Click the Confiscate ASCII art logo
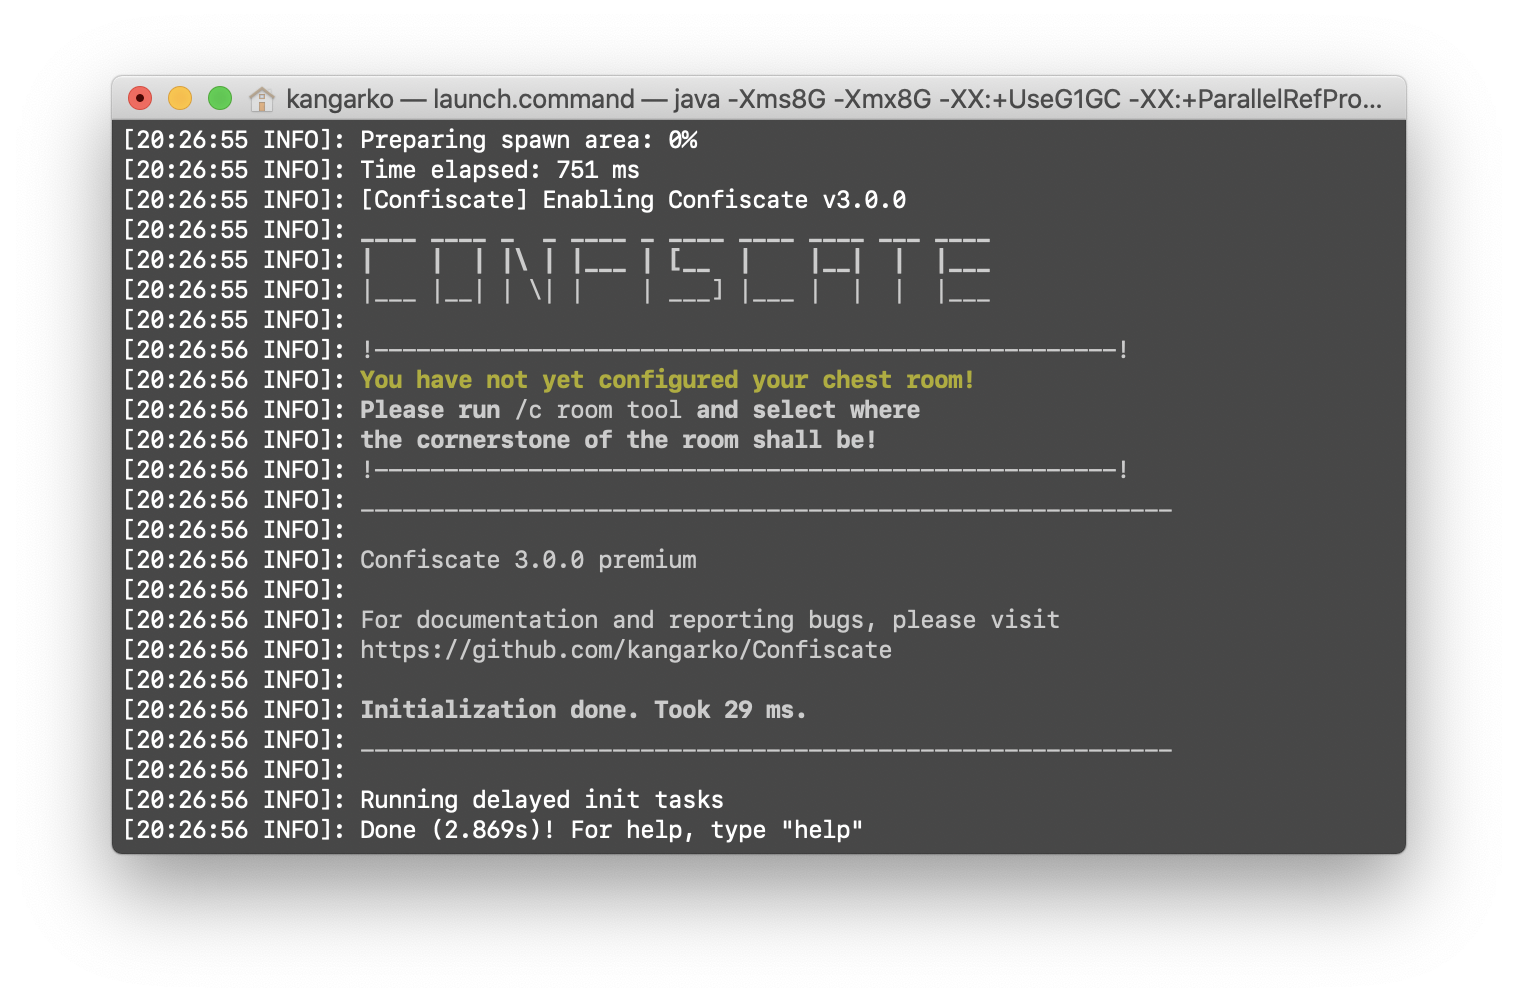 (676, 268)
